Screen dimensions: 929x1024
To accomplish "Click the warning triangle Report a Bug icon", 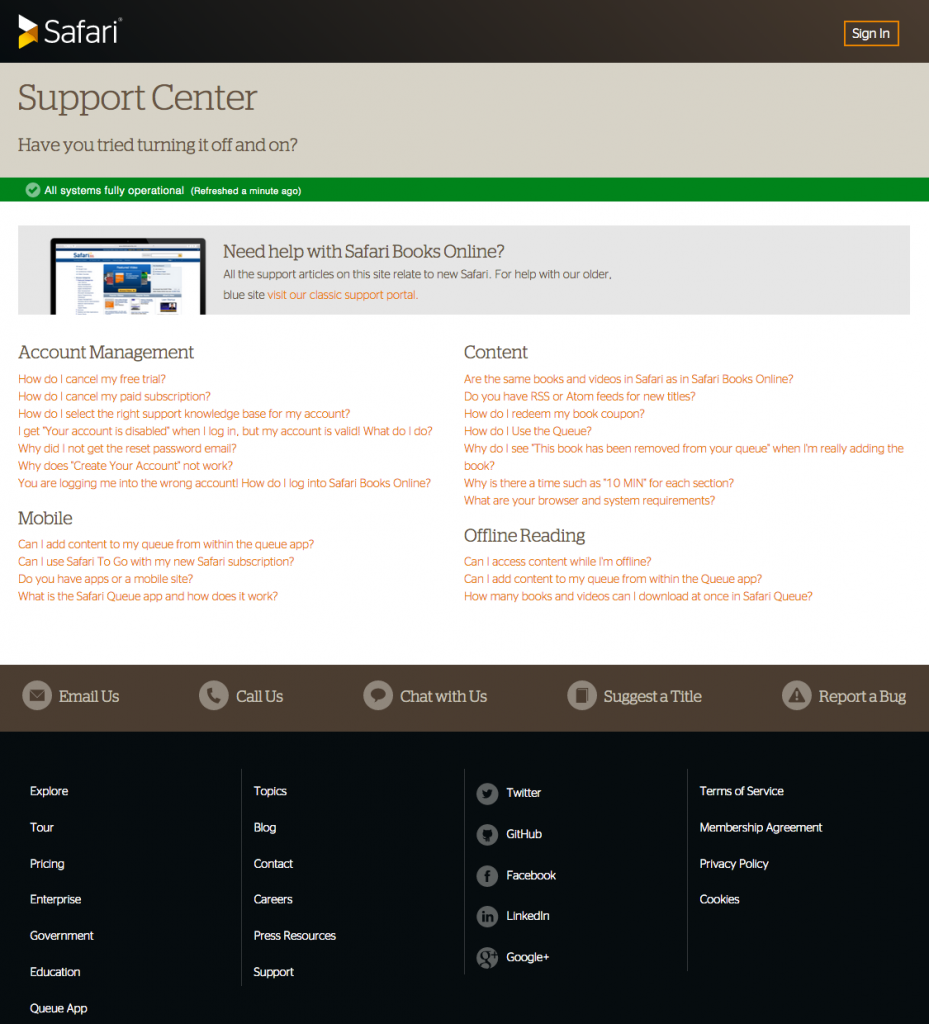I will (796, 696).
